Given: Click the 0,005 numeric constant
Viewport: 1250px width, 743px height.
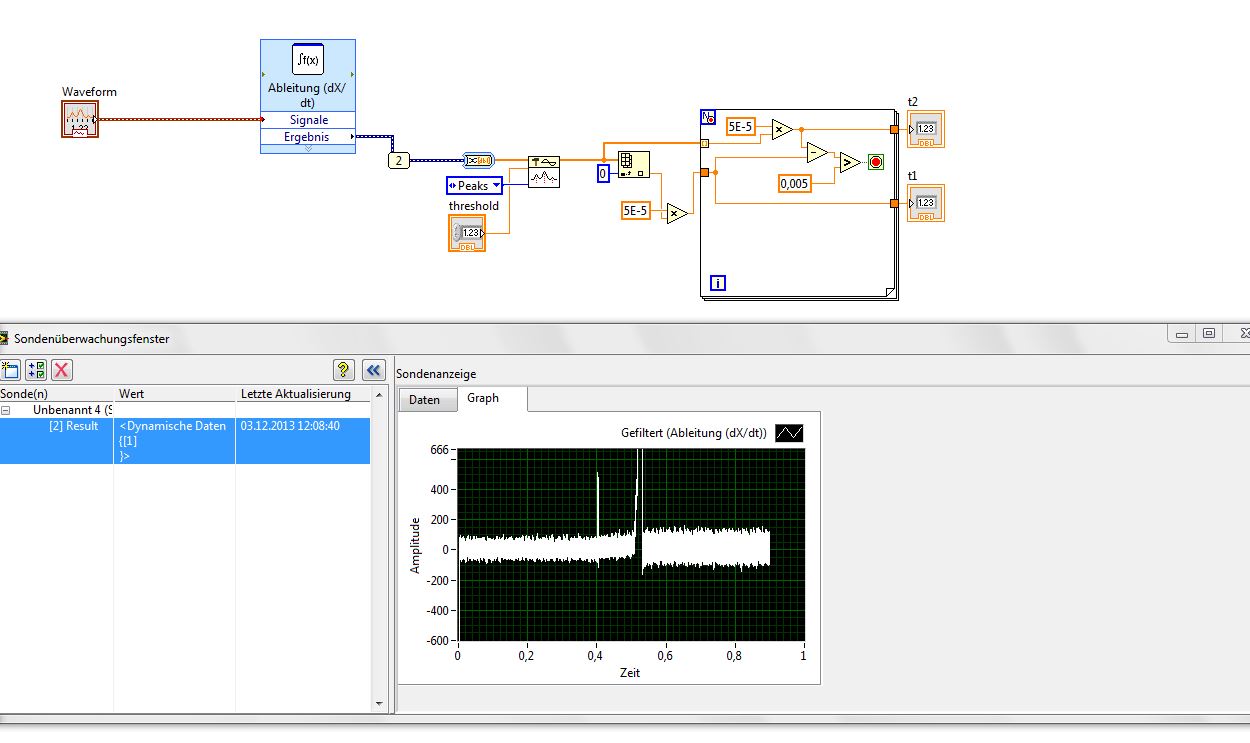Looking at the screenshot, I should pos(794,184).
